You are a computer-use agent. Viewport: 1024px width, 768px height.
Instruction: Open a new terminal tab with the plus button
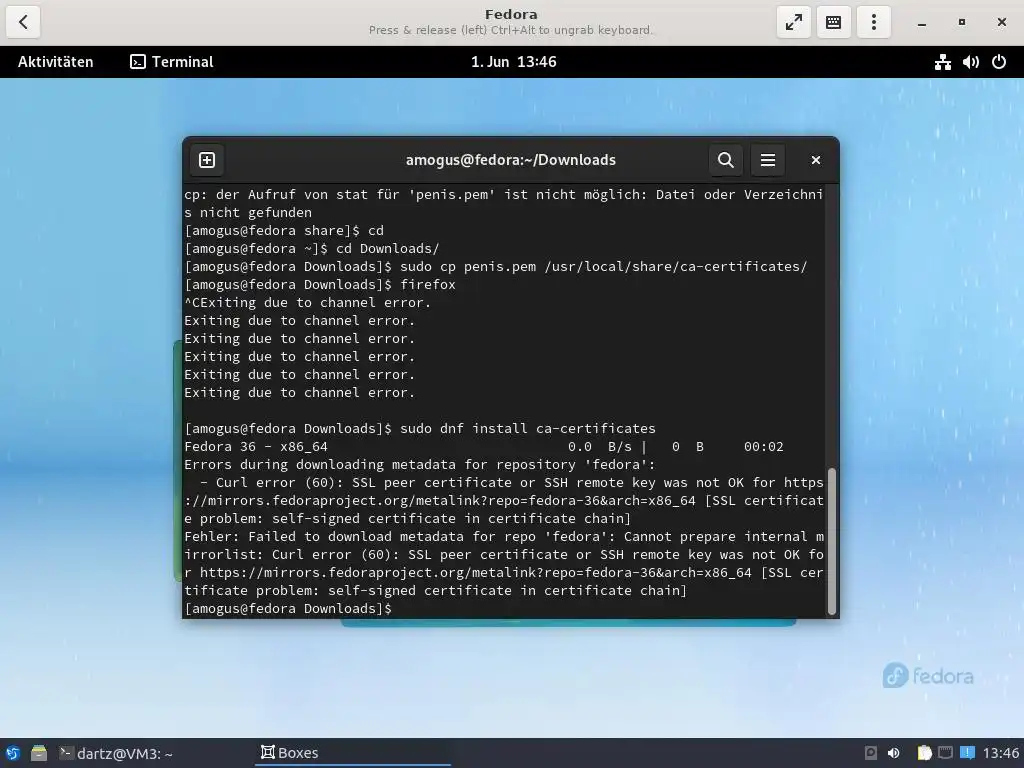[x=207, y=160]
